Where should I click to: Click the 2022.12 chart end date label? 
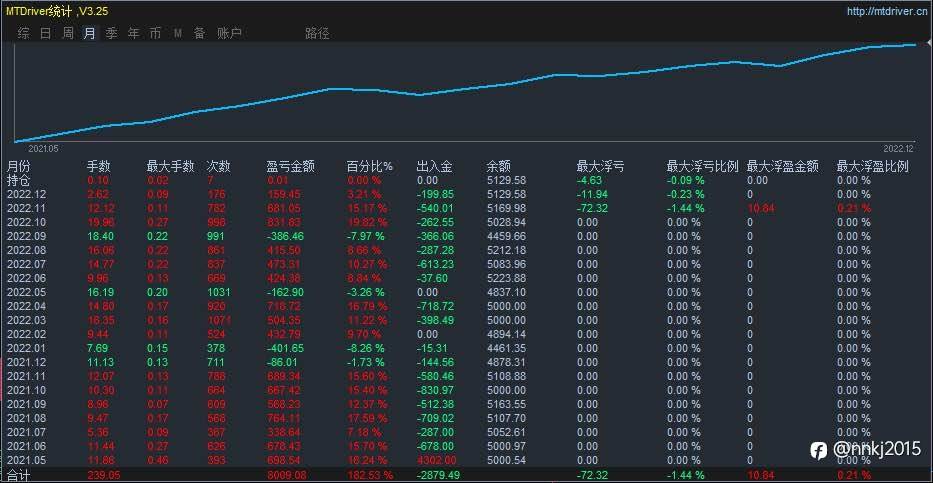coord(898,148)
